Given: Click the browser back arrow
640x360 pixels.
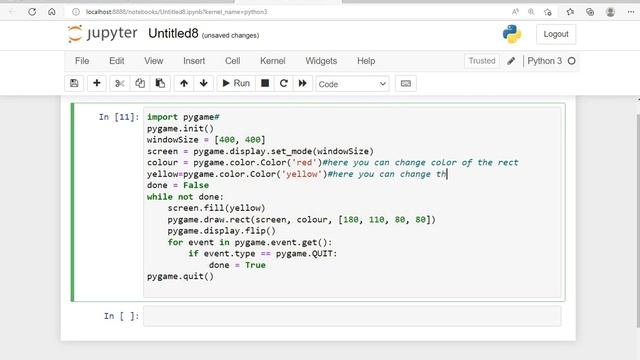Looking at the screenshot, I should tap(12, 12).
